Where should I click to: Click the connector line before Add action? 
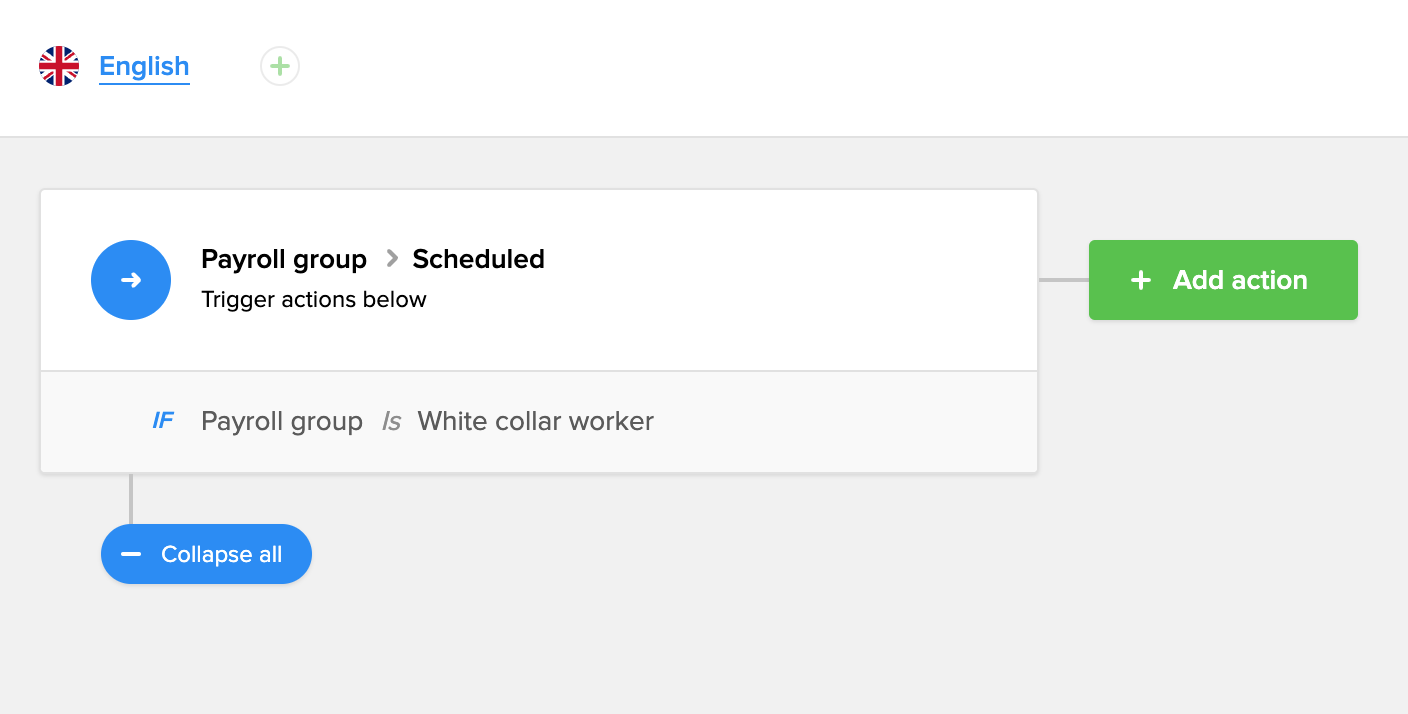click(1063, 280)
